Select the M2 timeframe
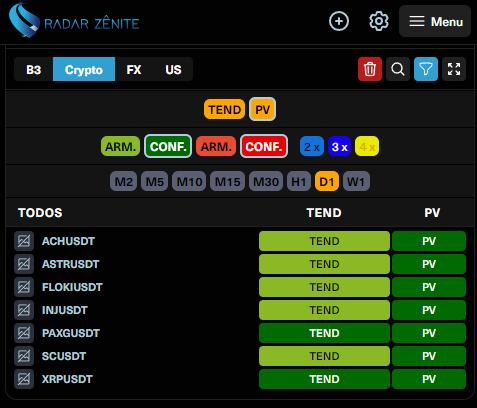The height and width of the screenshot is (408, 477). pyautogui.click(x=123, y=181)
